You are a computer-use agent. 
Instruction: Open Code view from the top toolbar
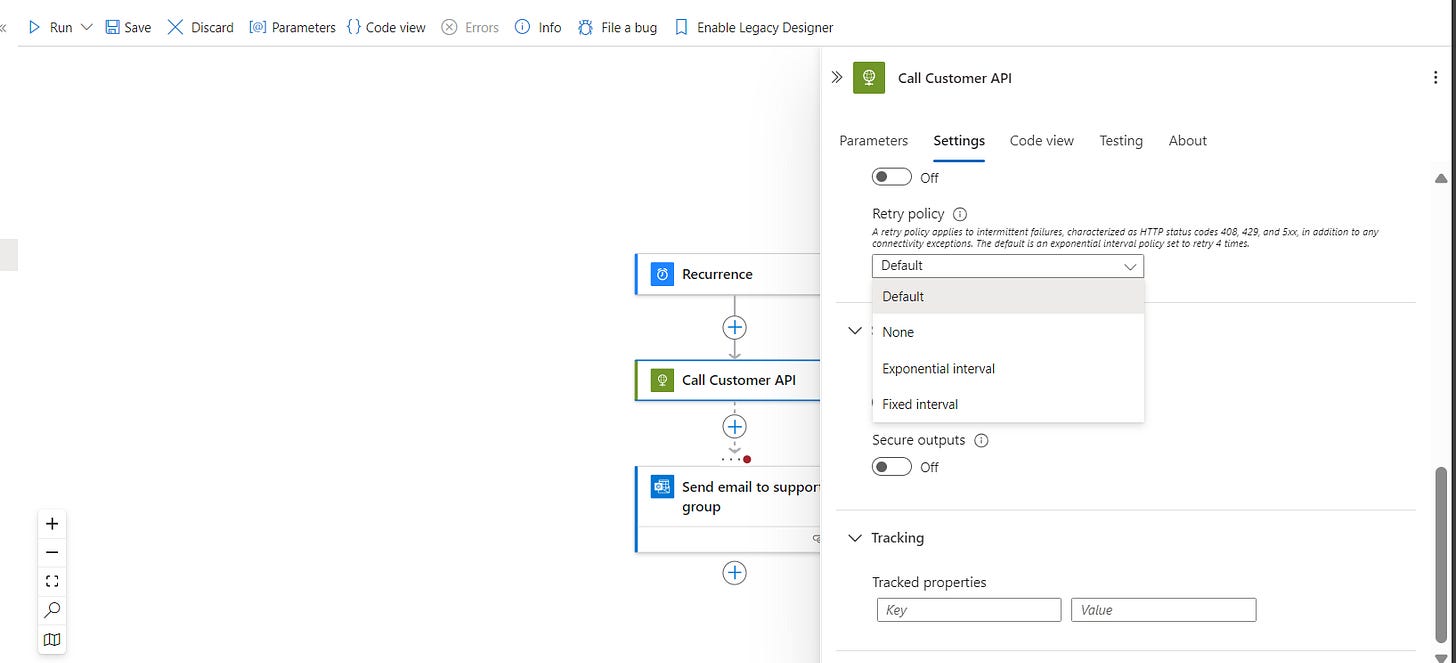point(385,27)
